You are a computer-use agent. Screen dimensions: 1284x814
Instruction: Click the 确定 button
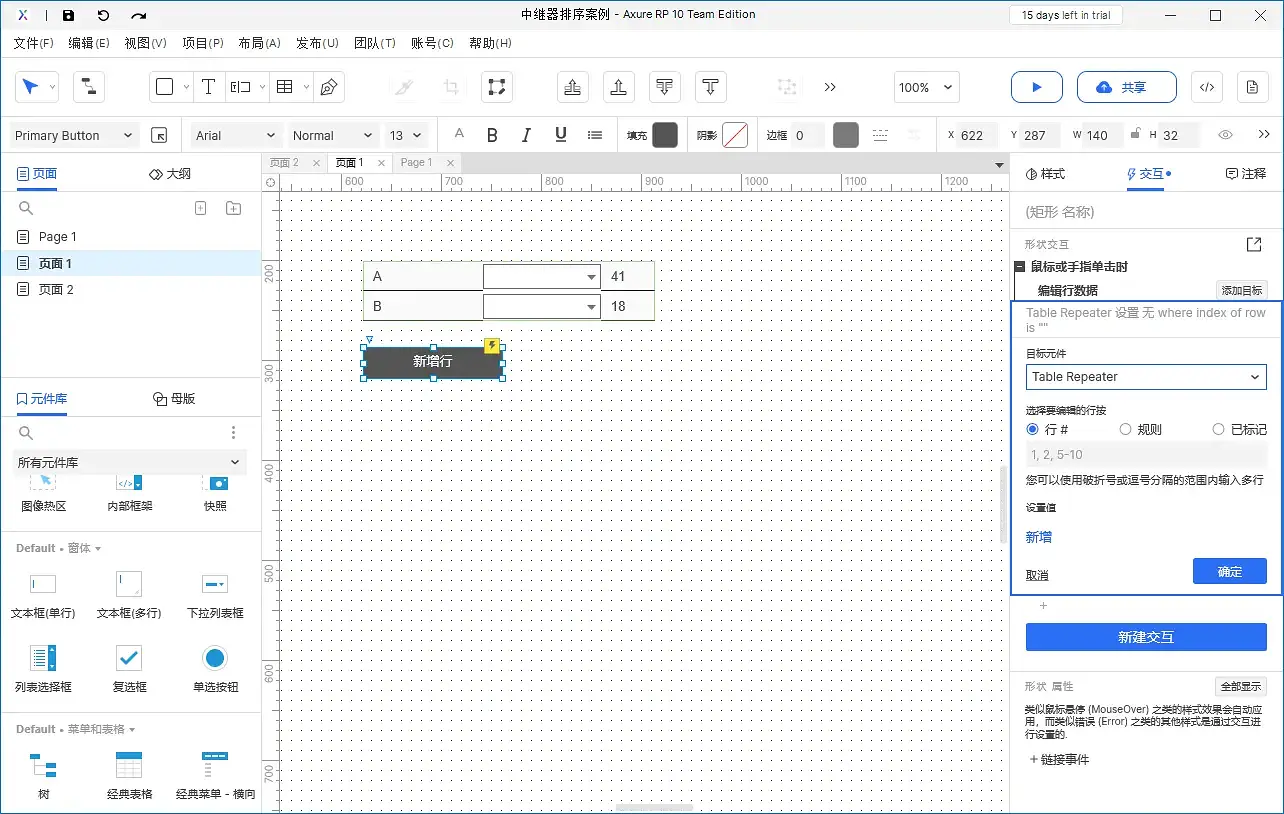1229,571
